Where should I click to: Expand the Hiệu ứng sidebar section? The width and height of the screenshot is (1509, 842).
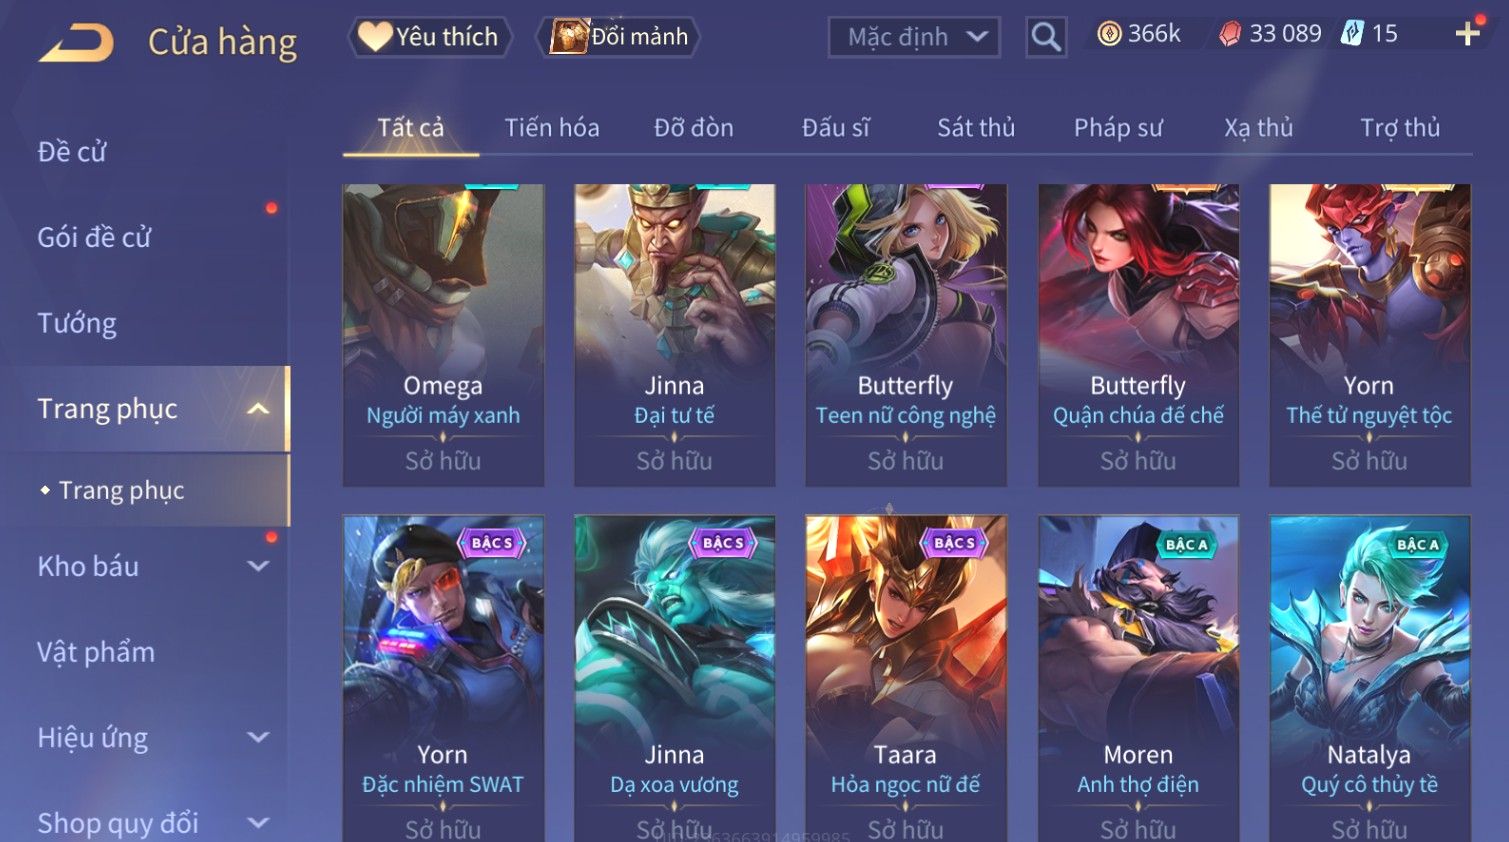(258, 738)
